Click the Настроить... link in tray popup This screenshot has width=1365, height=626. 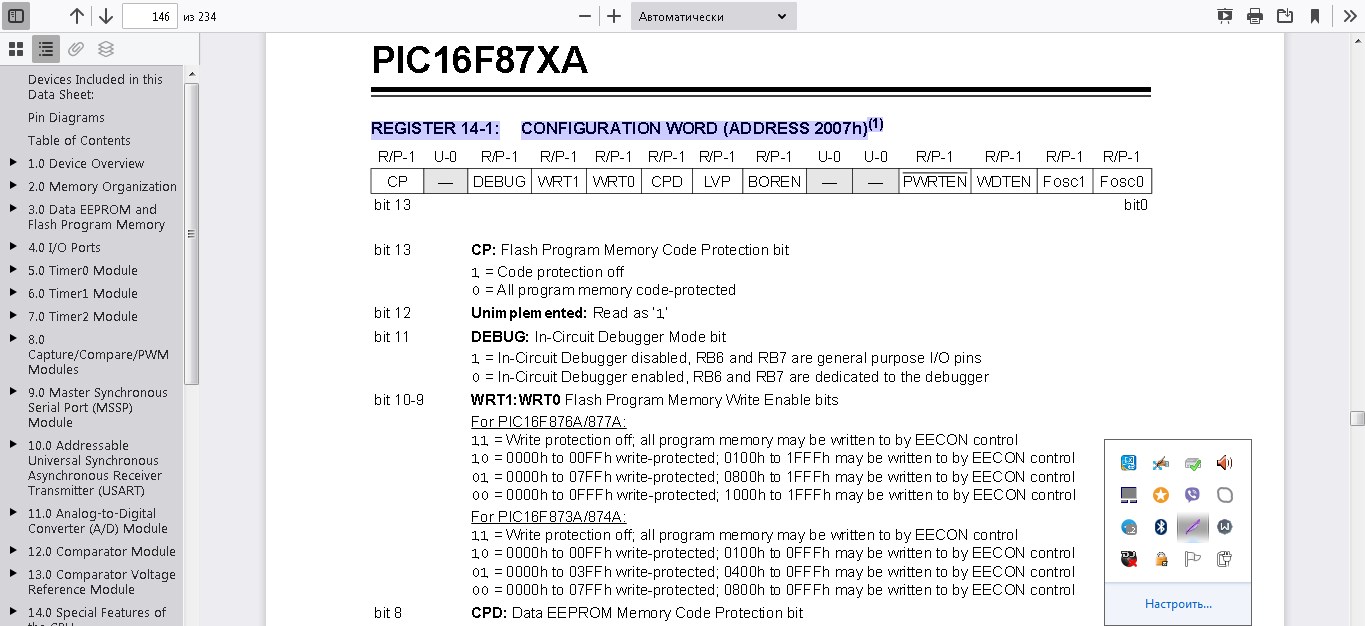point(1178,604)
